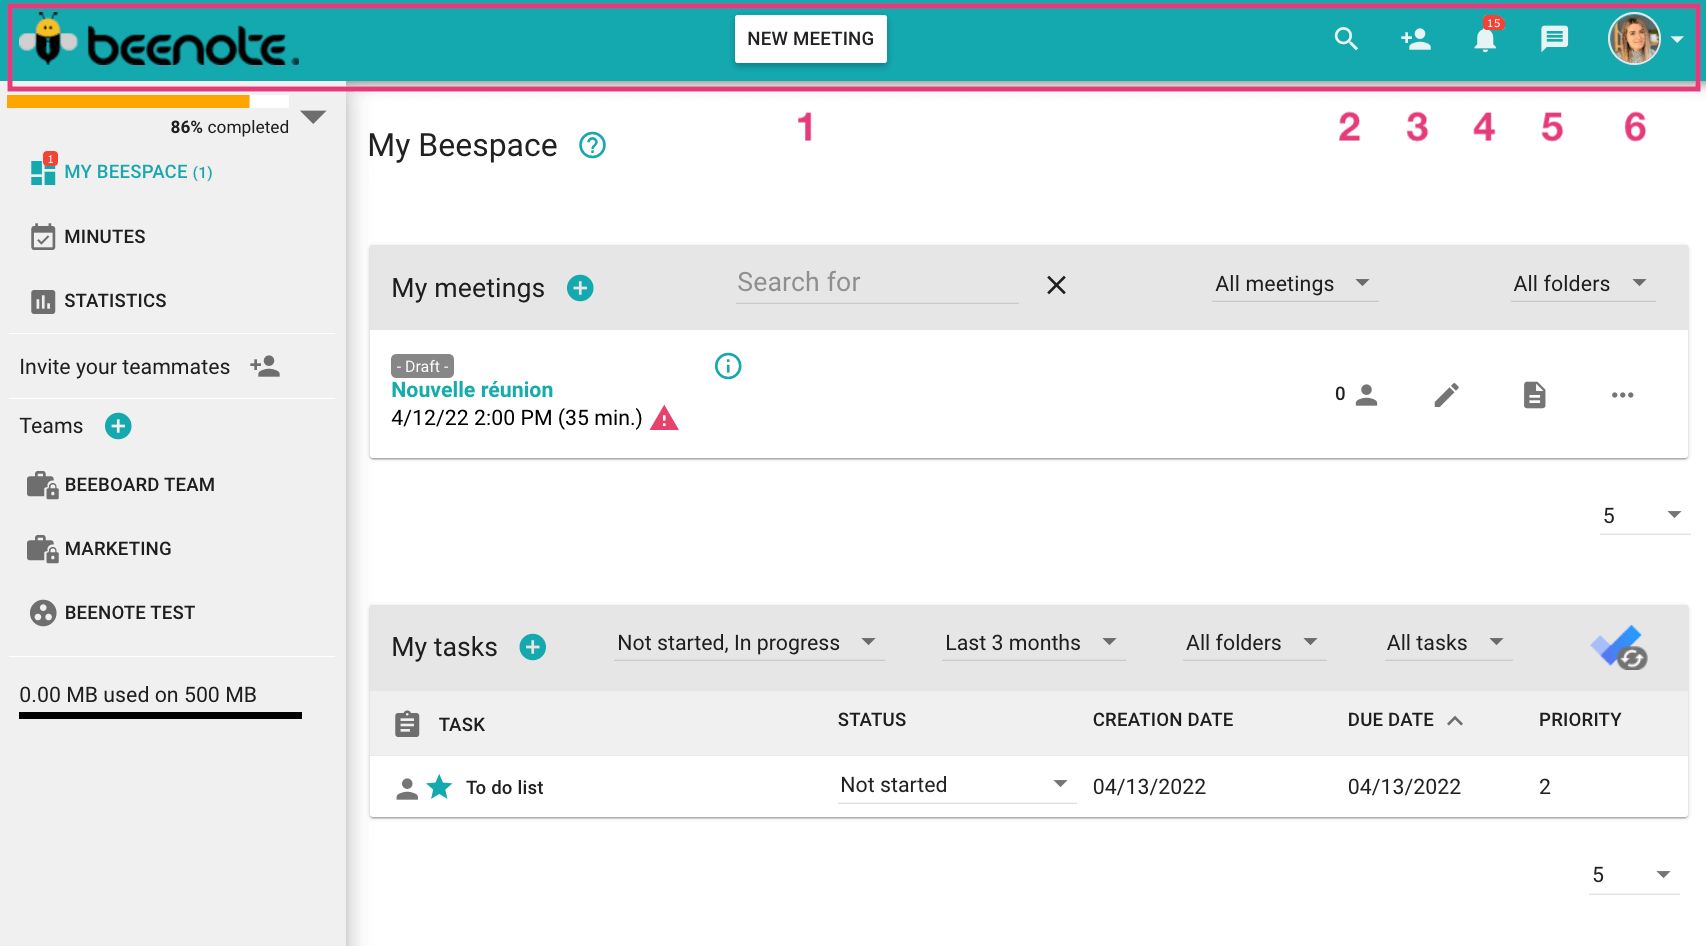Click the Draft label badge
The width and height of the screenshot is (1706, 946).
[422, 367]
